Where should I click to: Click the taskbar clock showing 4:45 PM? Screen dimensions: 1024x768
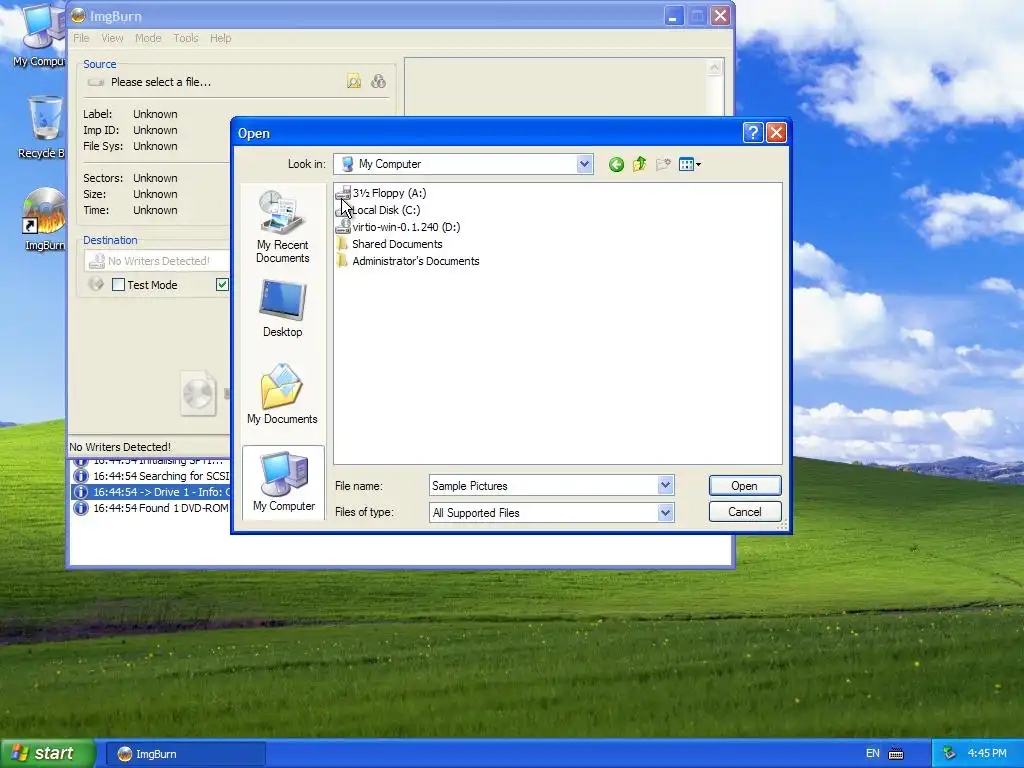[987, 753]
